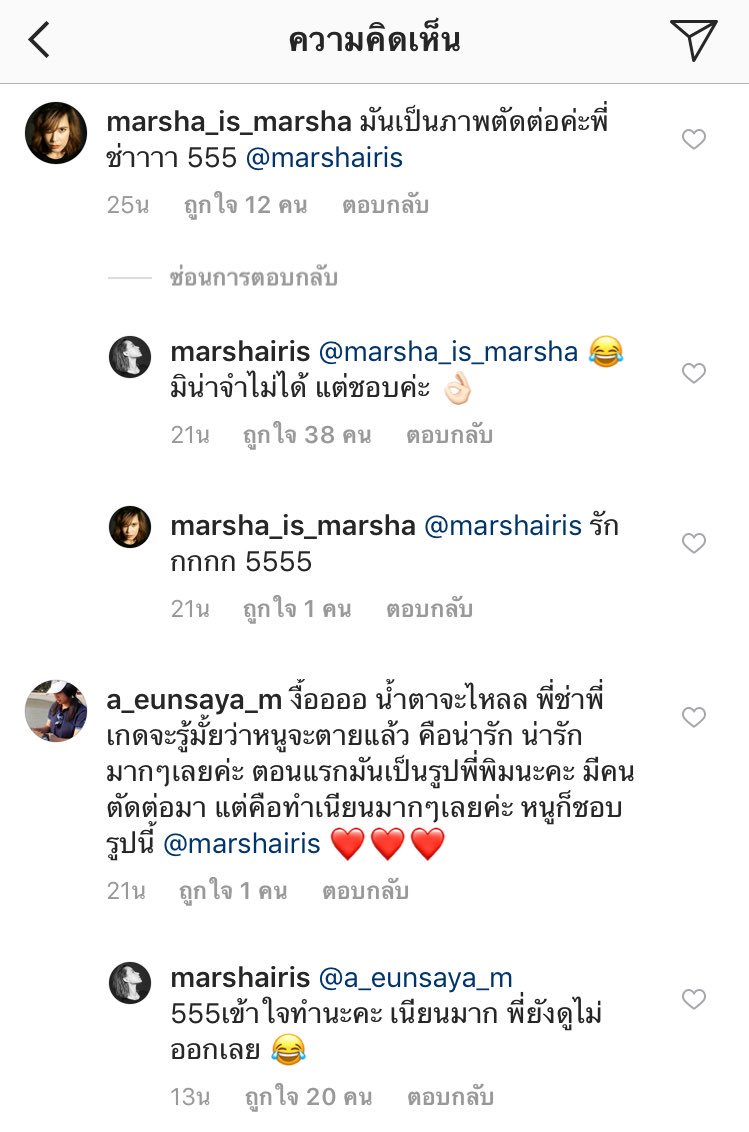Open marsha_is_marsha's profile picture at top

pos(56,133)
